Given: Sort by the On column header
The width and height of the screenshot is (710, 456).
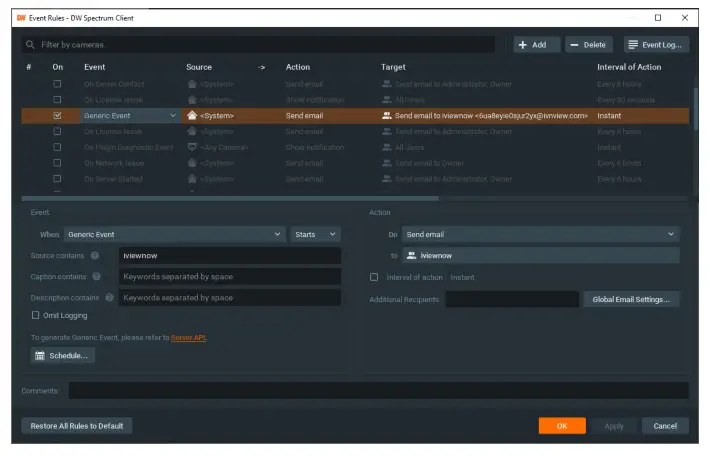Looking at the screenshot, I should 58,67.
